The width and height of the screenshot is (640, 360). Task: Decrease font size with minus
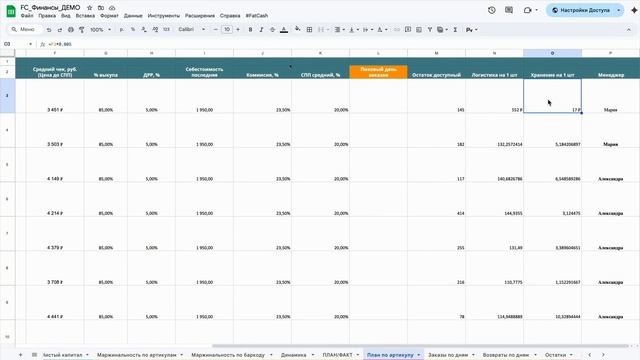(216, 30)
